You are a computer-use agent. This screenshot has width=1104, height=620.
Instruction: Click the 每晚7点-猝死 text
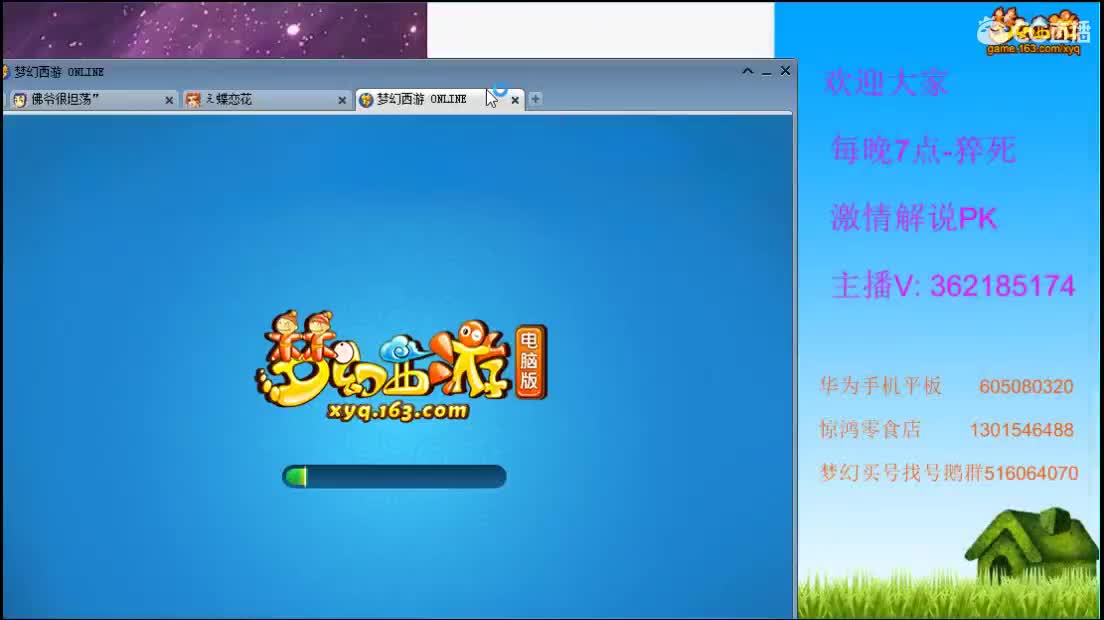(924, 150)
